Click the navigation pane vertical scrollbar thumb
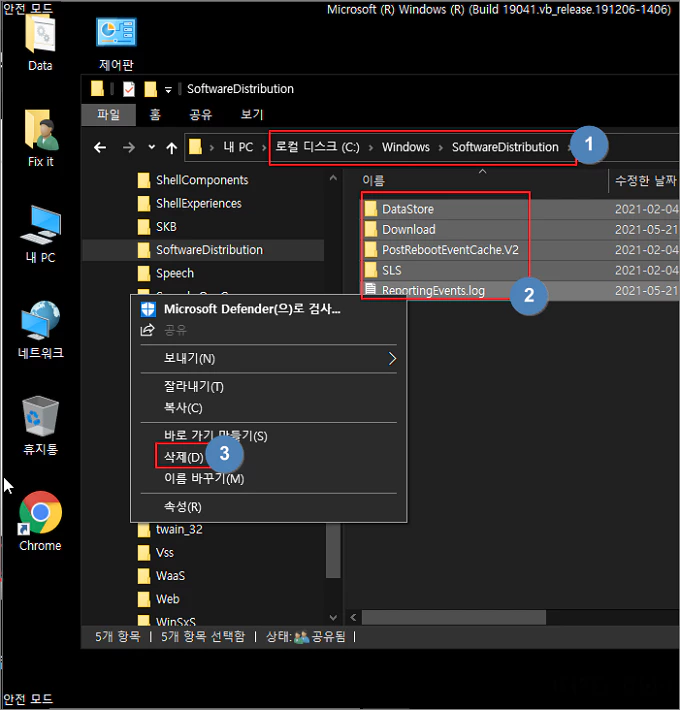Viewport: 680px width, 710px height. coord(333,550)
